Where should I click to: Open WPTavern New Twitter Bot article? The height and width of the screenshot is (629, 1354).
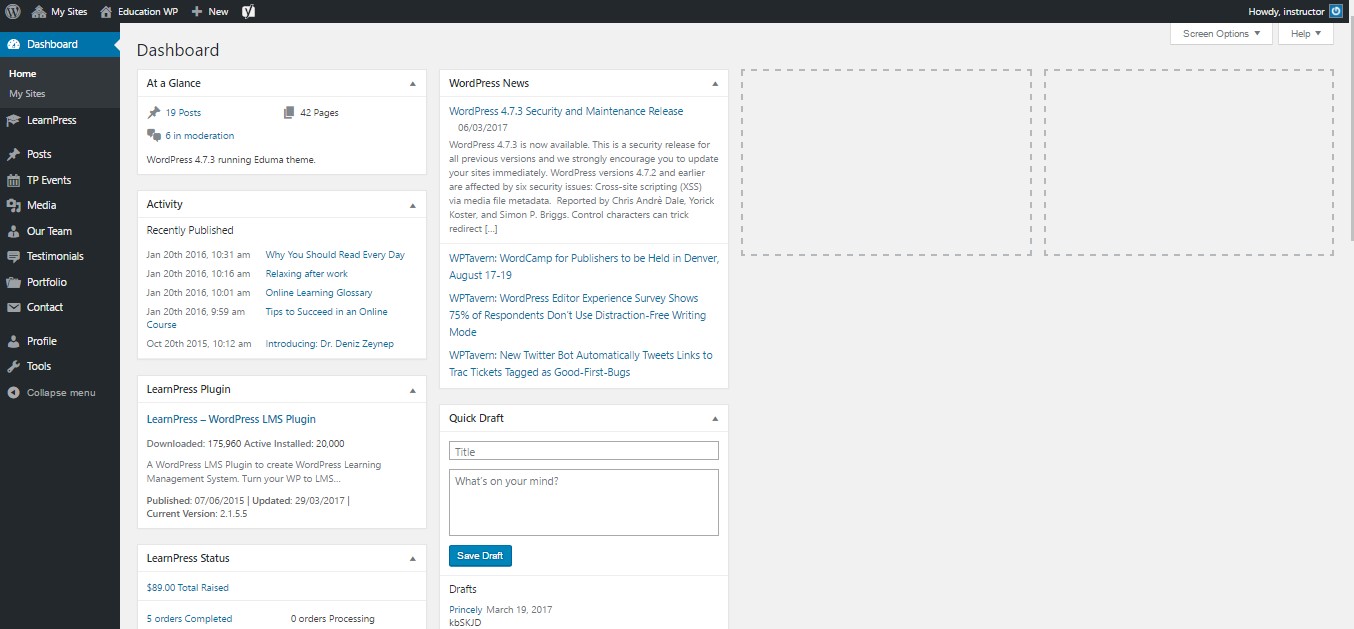(581, 364)
